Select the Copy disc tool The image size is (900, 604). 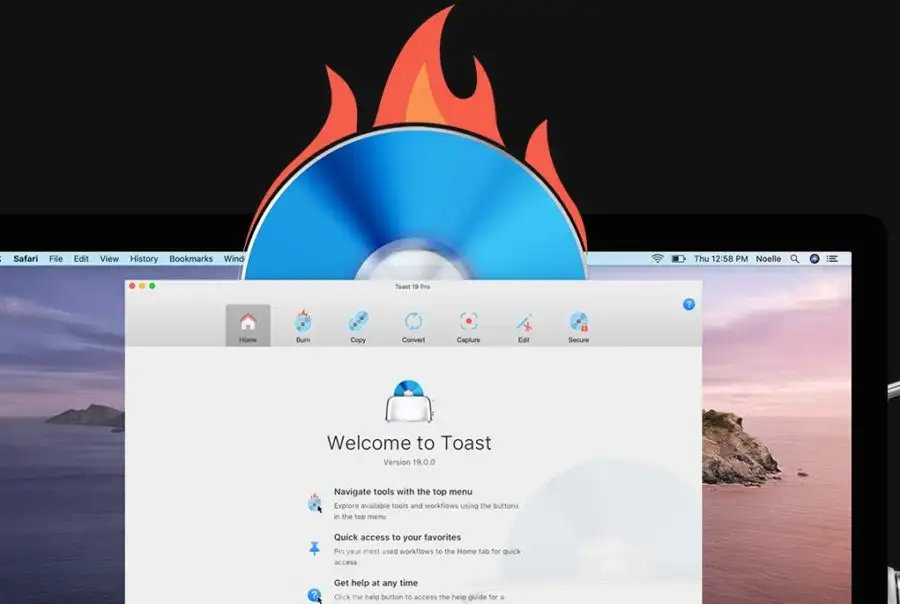(358, 325)
